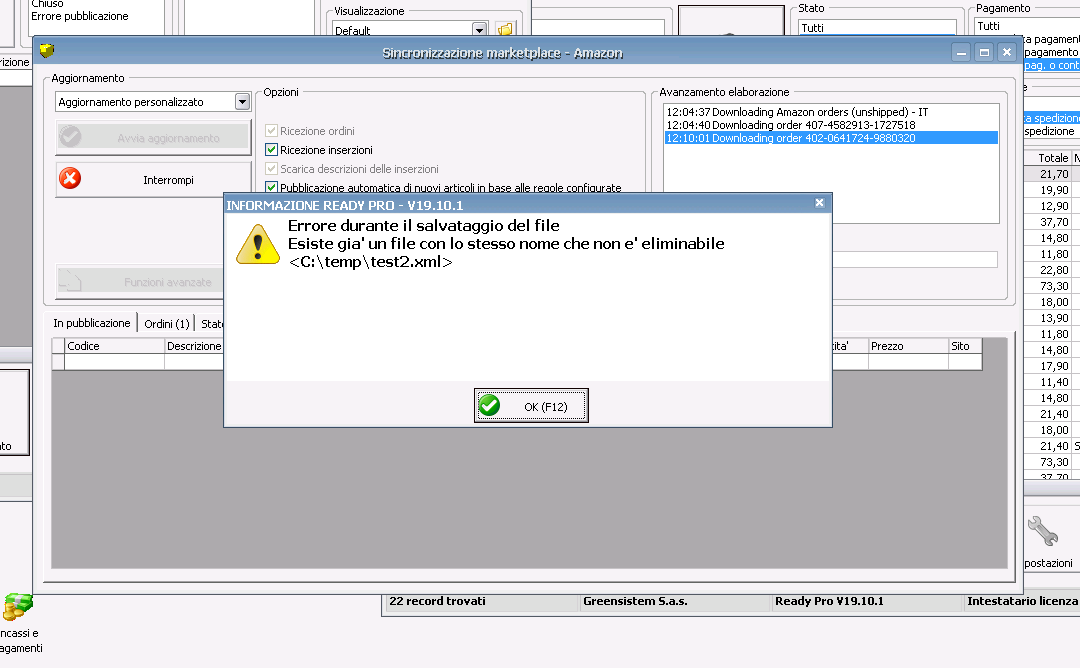Click the yellow warning triangle icon
The width and height of the screenshot is (1080, 668).
pos(258,244)
